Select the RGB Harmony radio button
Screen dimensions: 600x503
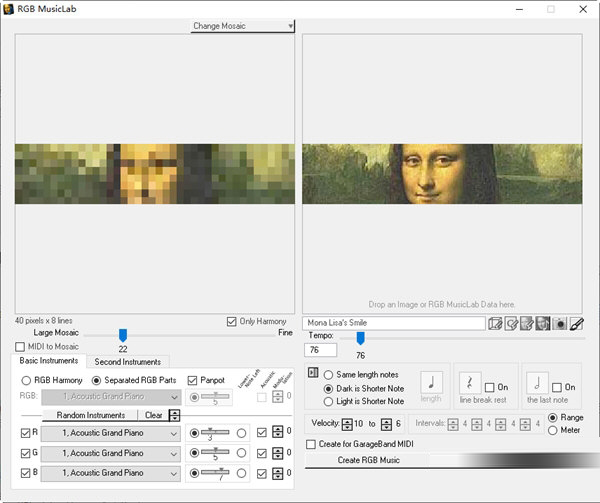pos(27,380)
